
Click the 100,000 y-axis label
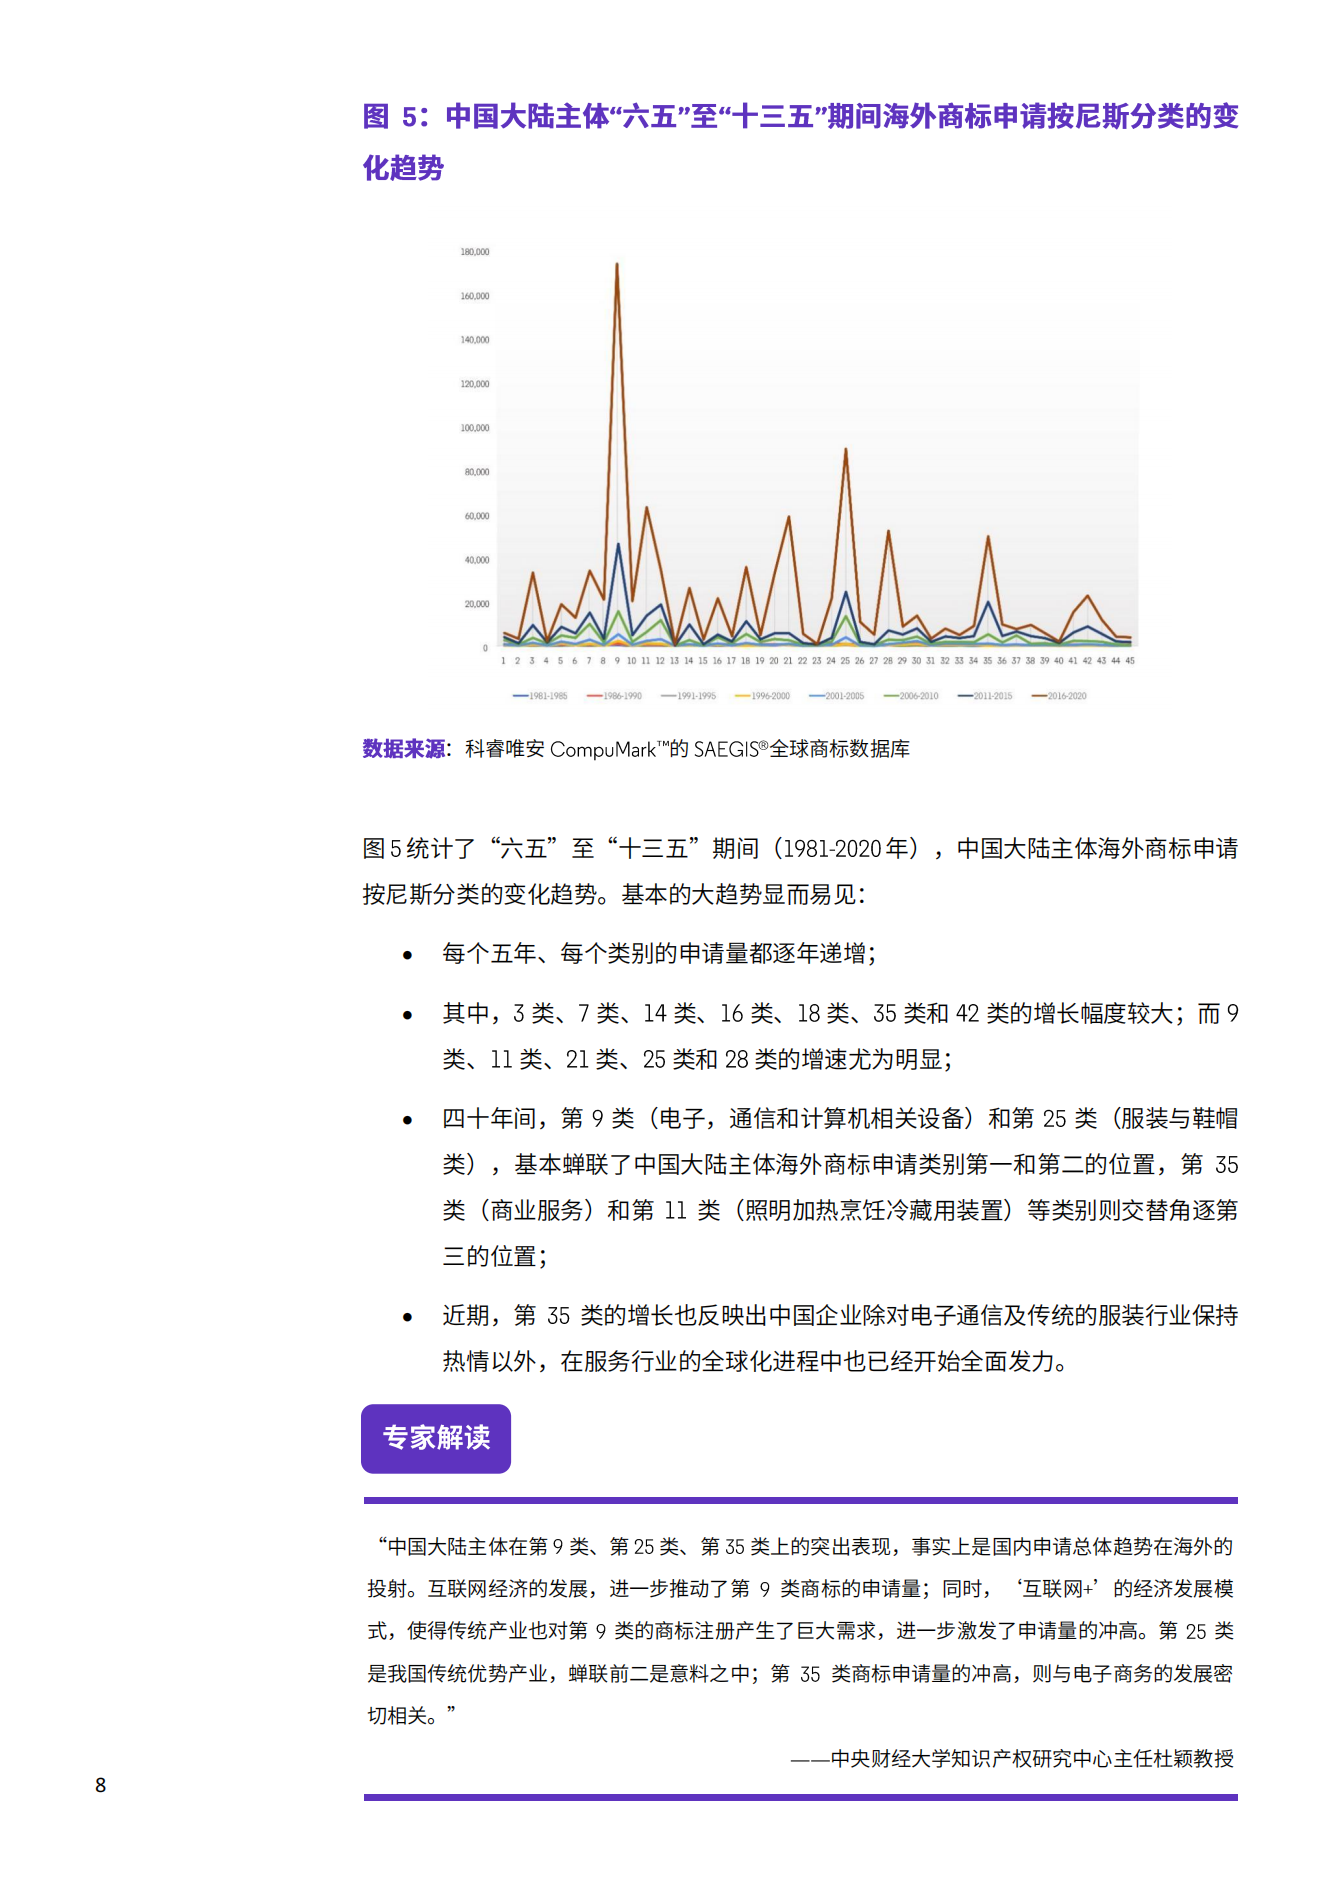tap(474, 428)
